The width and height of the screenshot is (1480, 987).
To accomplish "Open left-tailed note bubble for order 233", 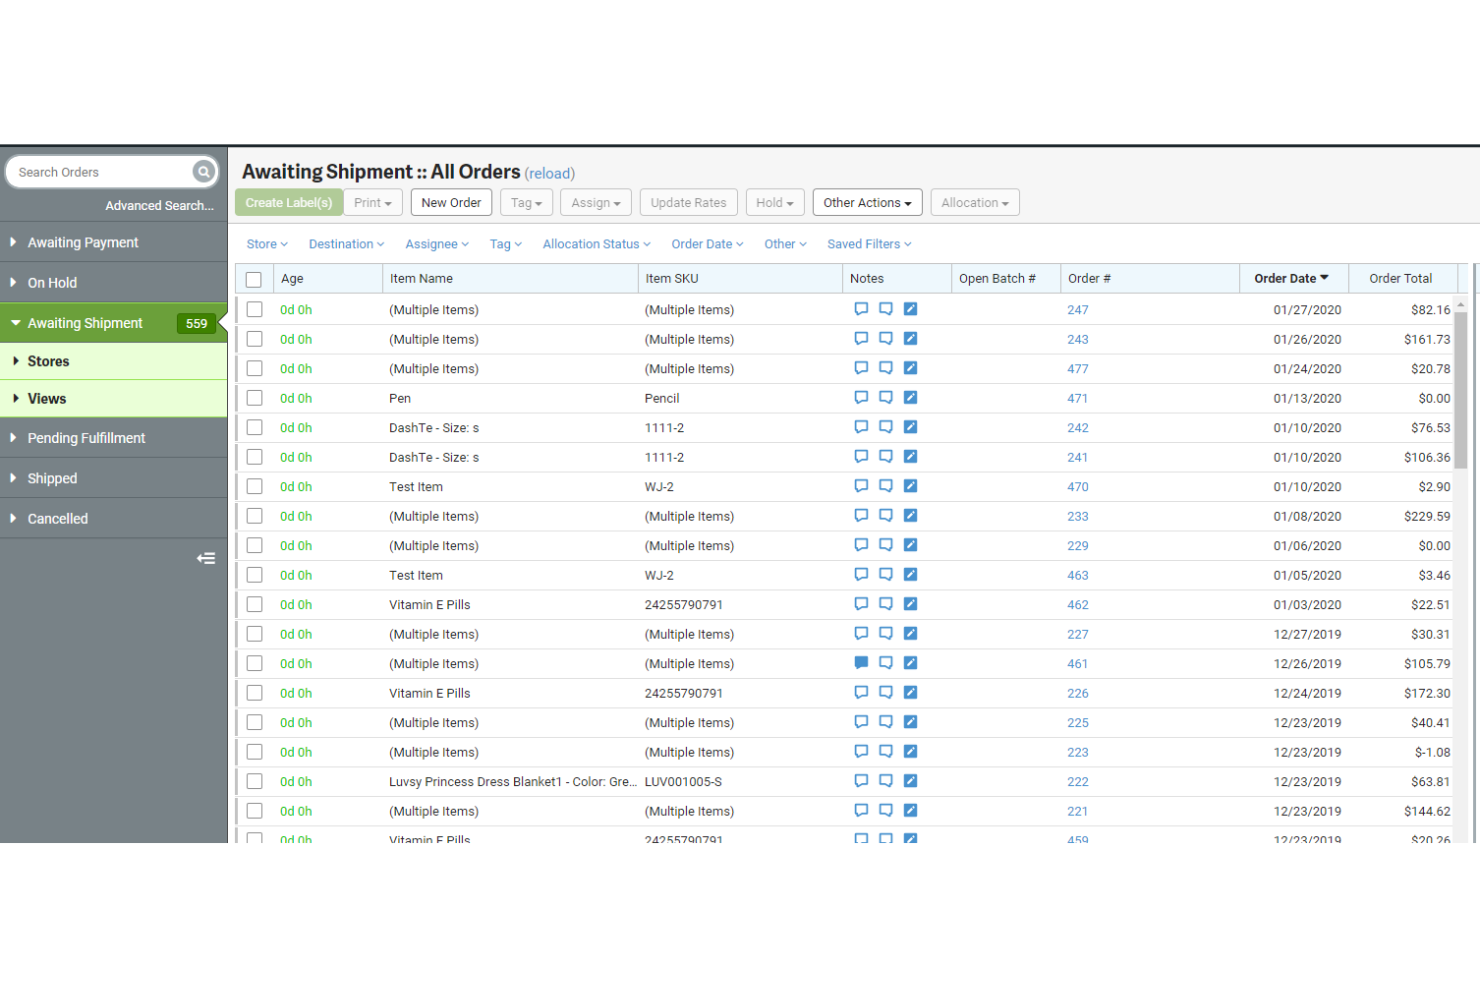I will 861,516.
